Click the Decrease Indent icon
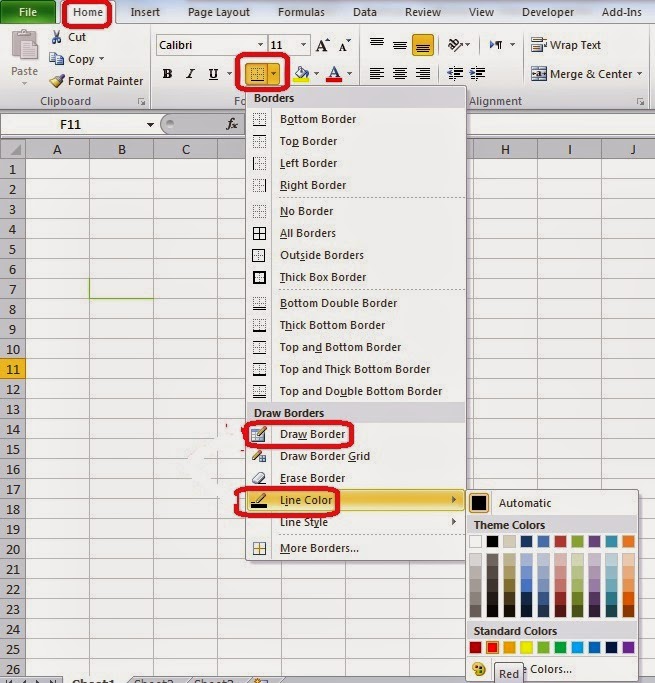This screenshot has height=683, width=655. point(455,74)
